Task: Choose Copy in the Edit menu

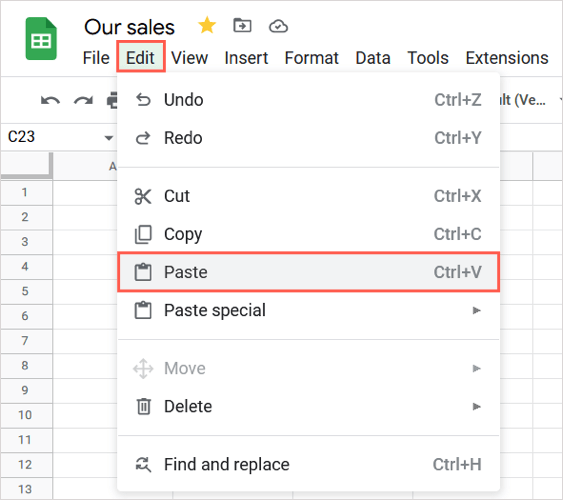Action: (x=308, y=234)
